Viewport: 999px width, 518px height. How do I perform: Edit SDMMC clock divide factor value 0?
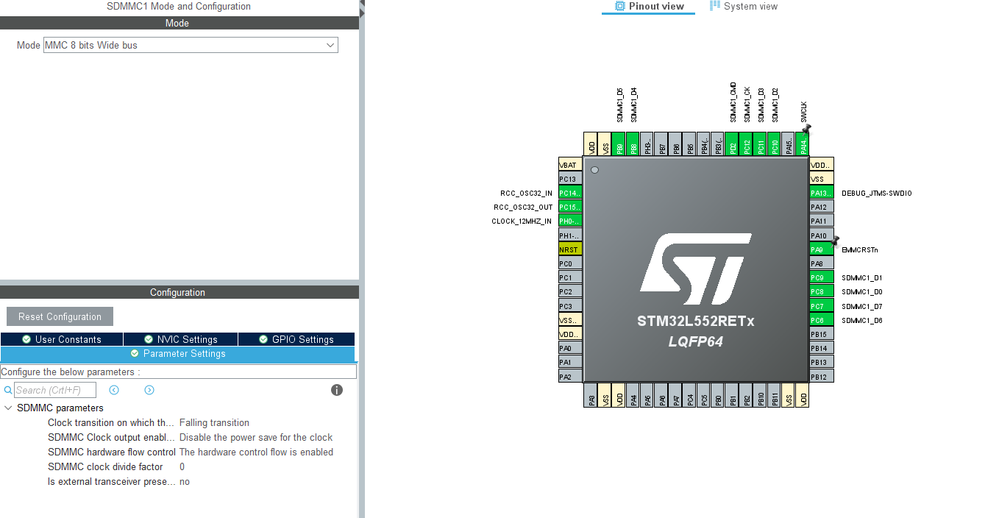pos(182,466)
